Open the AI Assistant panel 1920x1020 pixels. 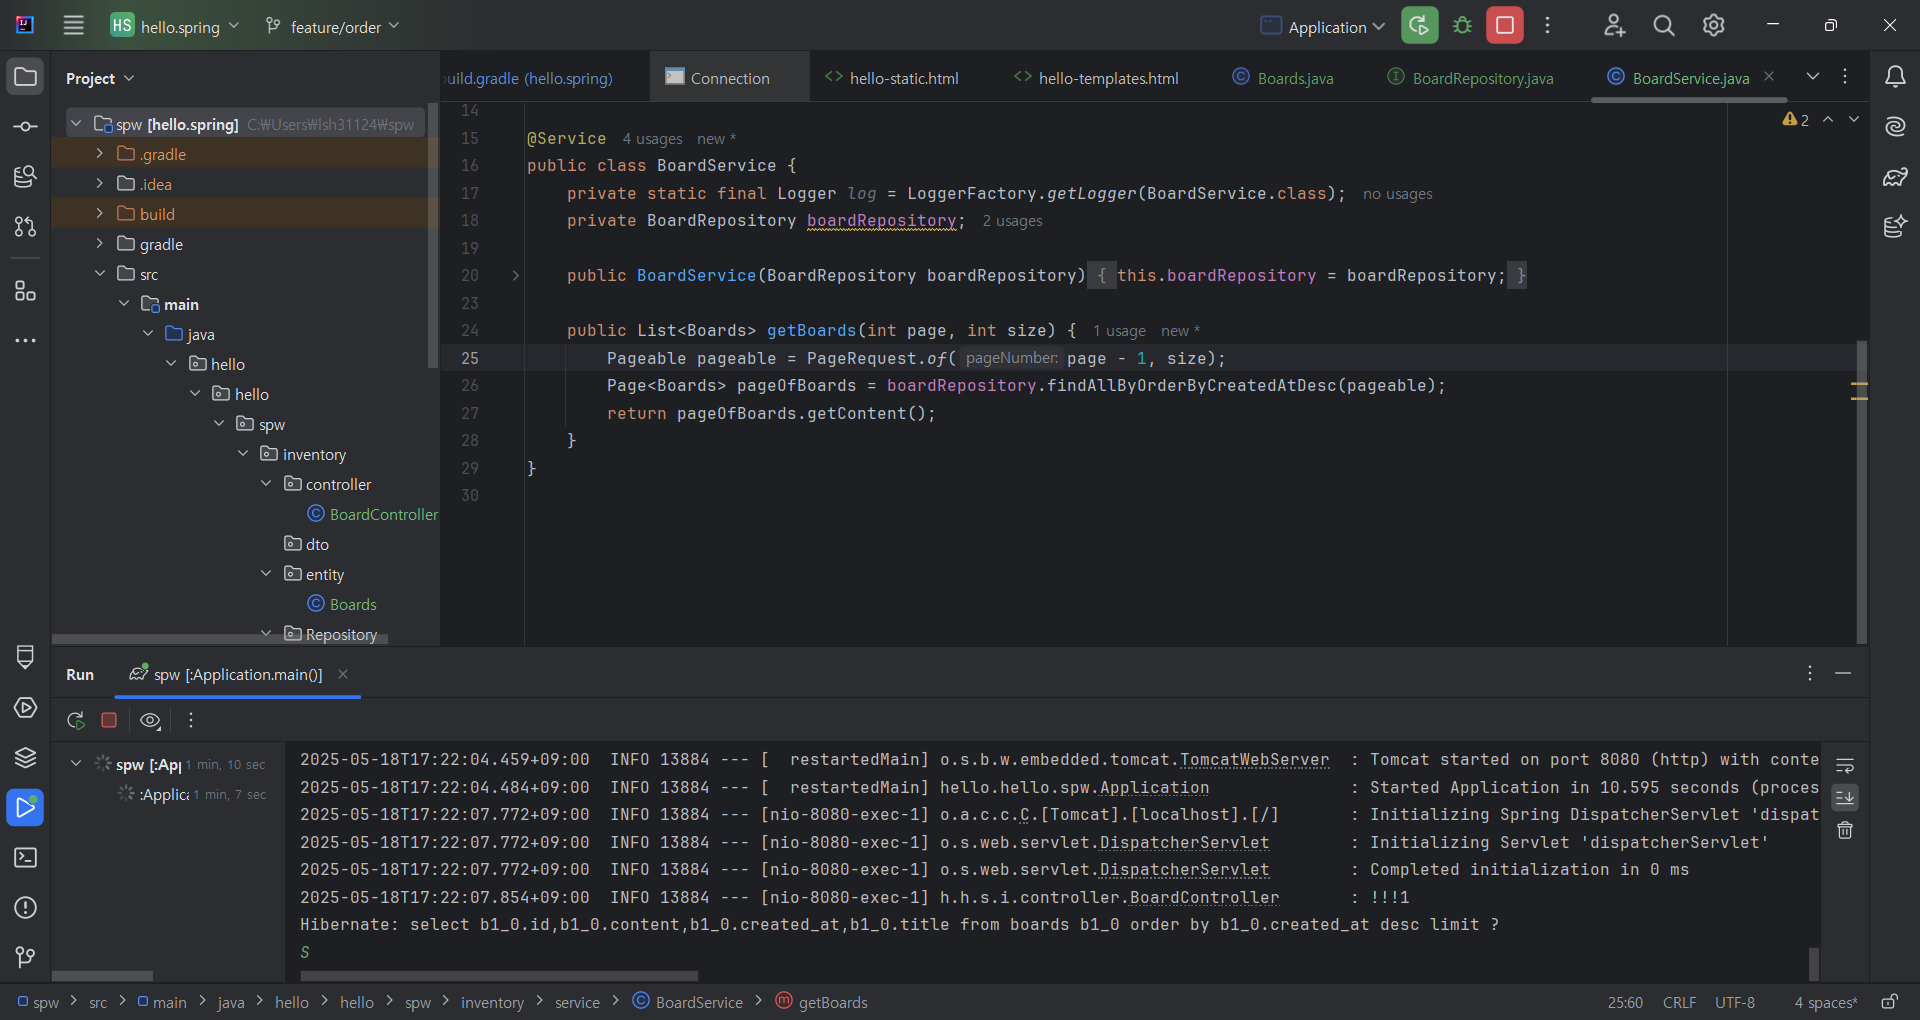[x=1895, y=127]
